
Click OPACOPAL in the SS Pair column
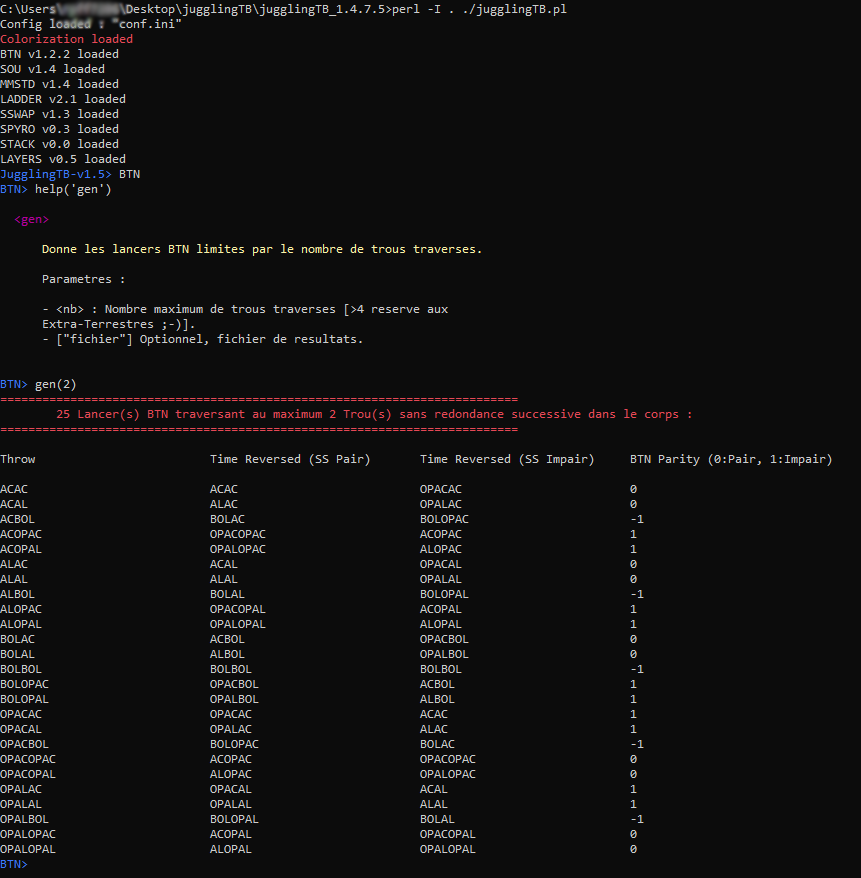tap(238, 609)
